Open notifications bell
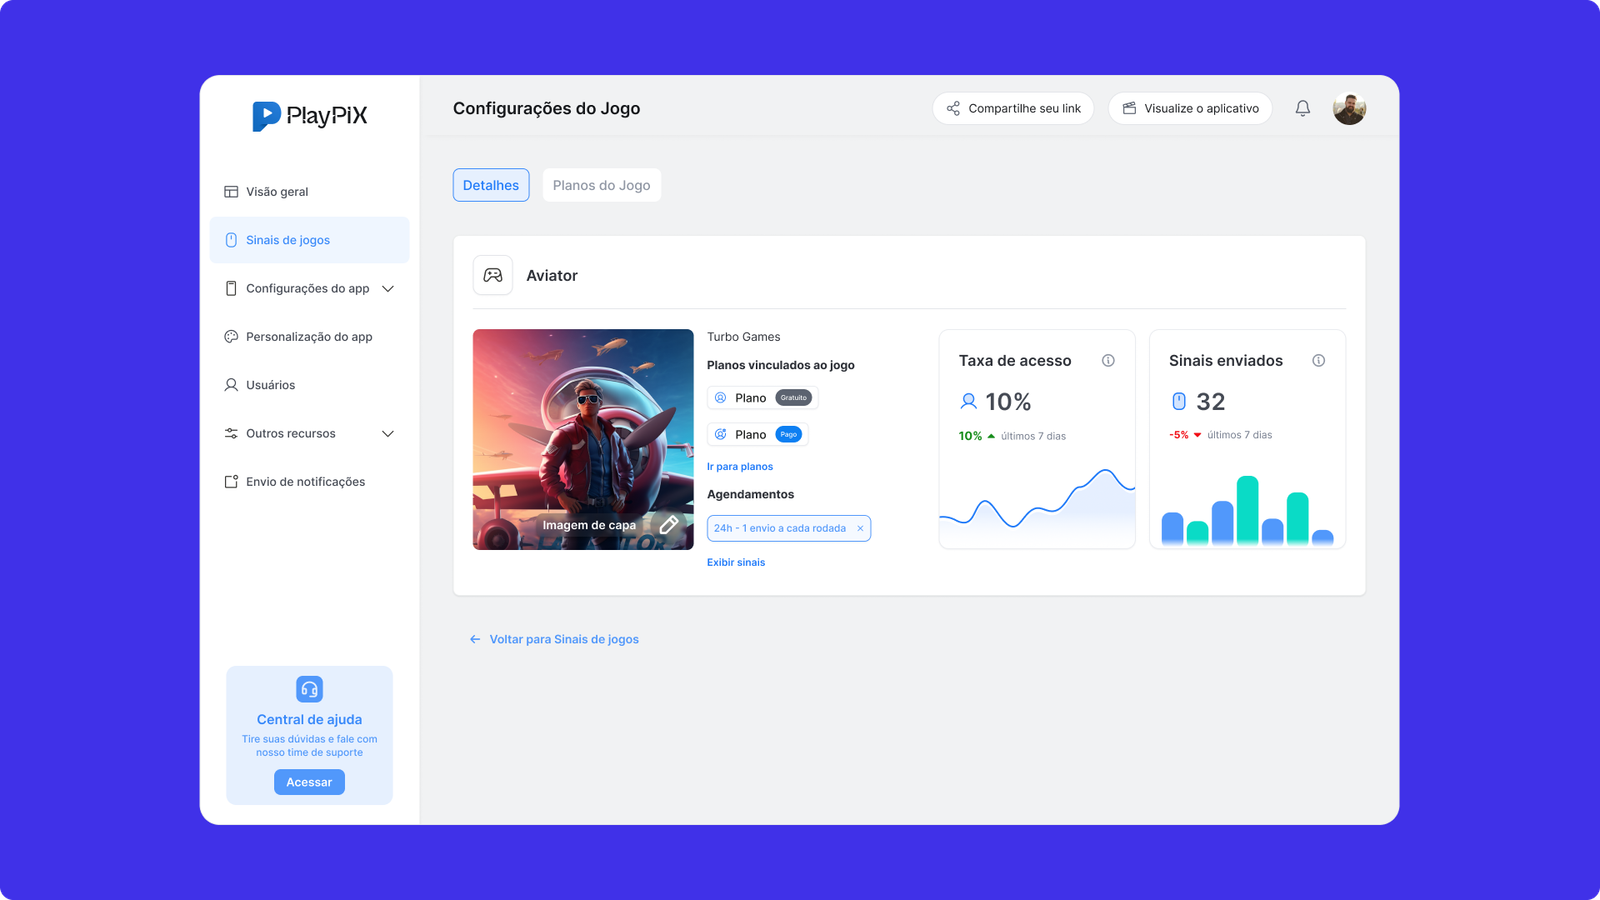1600x900 pixels. pyautogui.click(x=1303, y=108)
